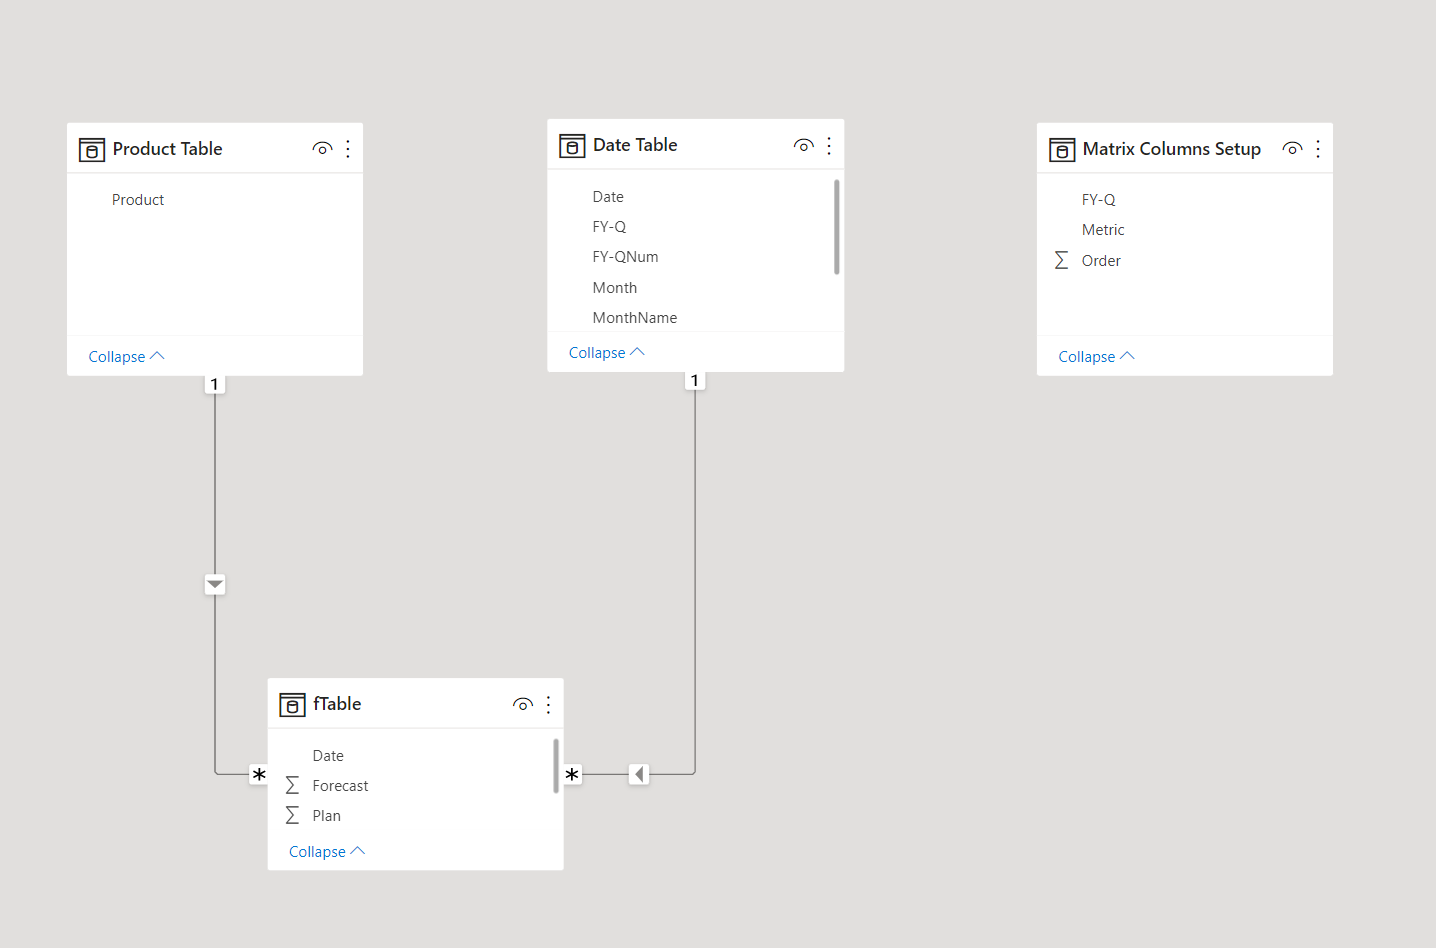1436x948 pixels.
Task: Click the '1' cardinality marker under Date Table
Action: point(695,380)
